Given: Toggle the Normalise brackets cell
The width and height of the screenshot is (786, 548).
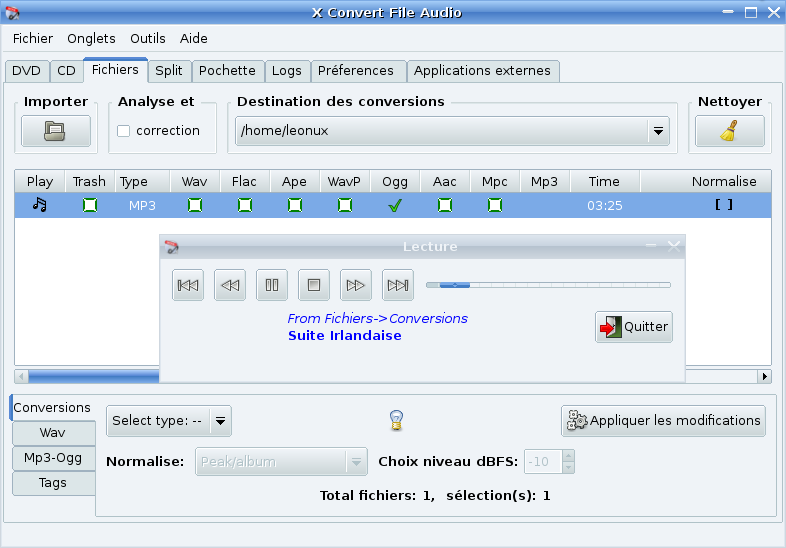Looking at the screenshot, I should point(724,205).
